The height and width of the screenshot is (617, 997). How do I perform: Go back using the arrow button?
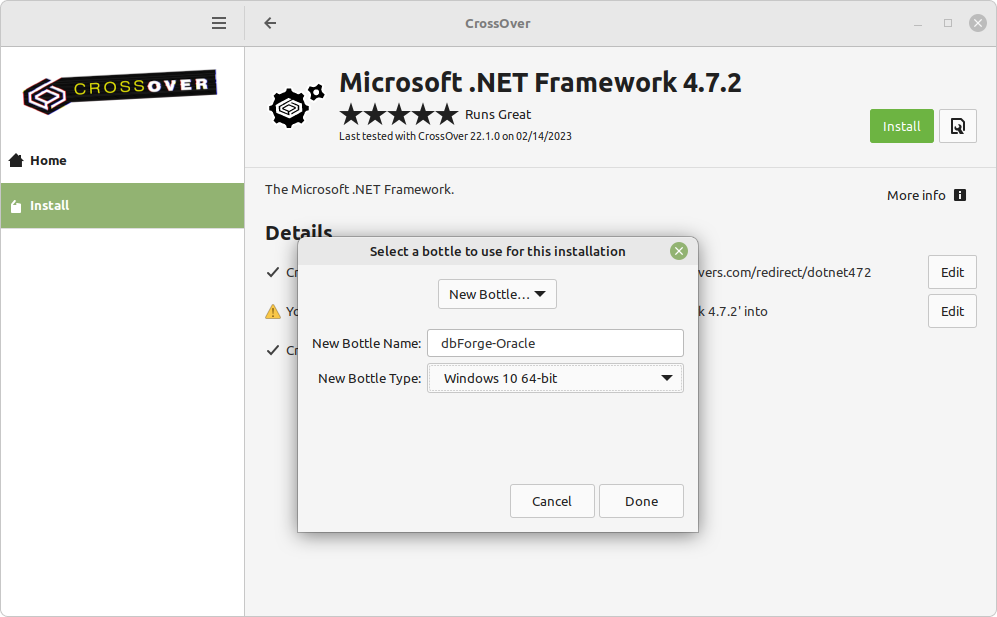pyautogui.click(x=270, y=24)
